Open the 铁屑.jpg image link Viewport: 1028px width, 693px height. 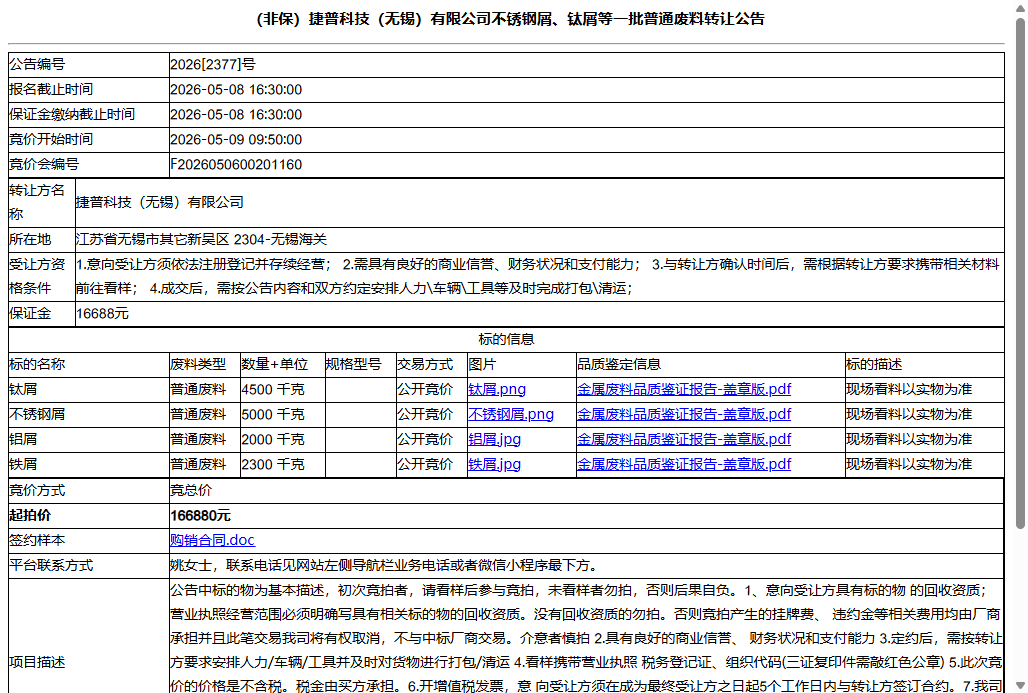point(494,464)
